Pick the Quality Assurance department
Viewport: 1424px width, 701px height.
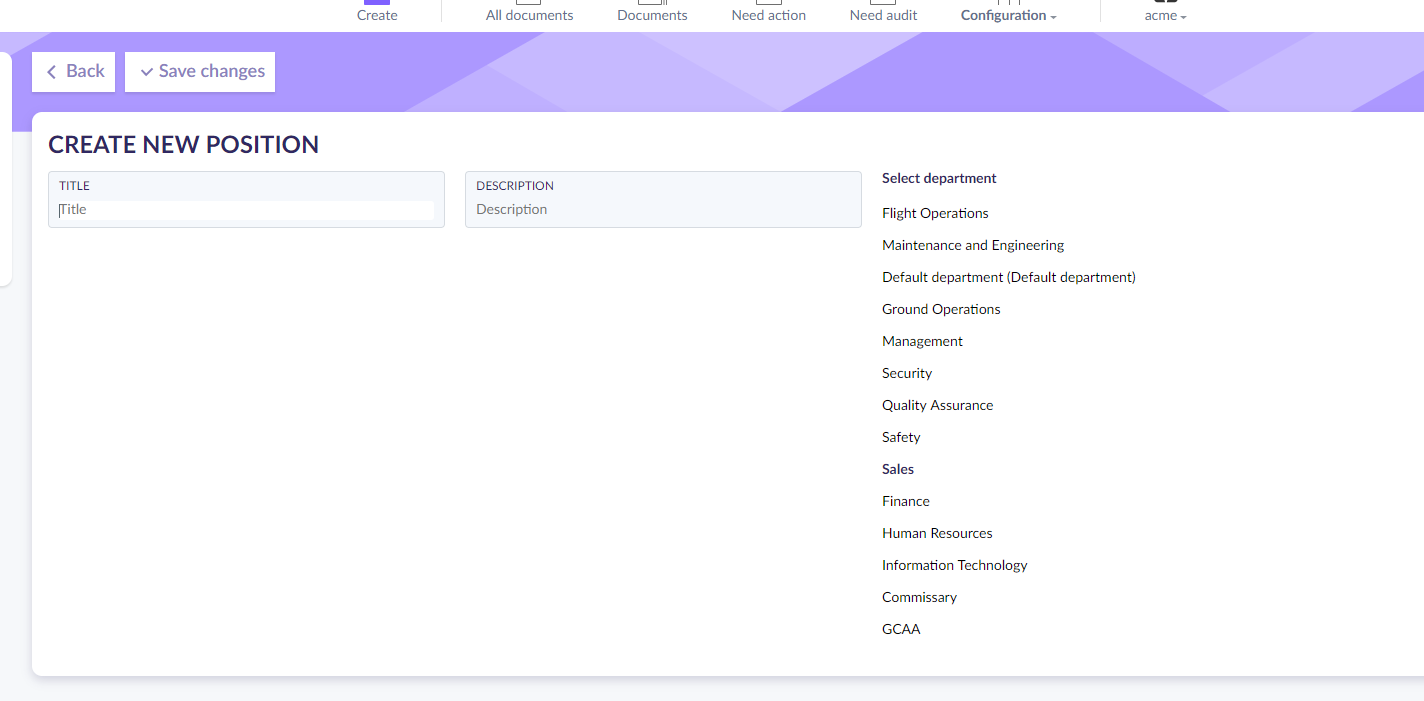937,405
